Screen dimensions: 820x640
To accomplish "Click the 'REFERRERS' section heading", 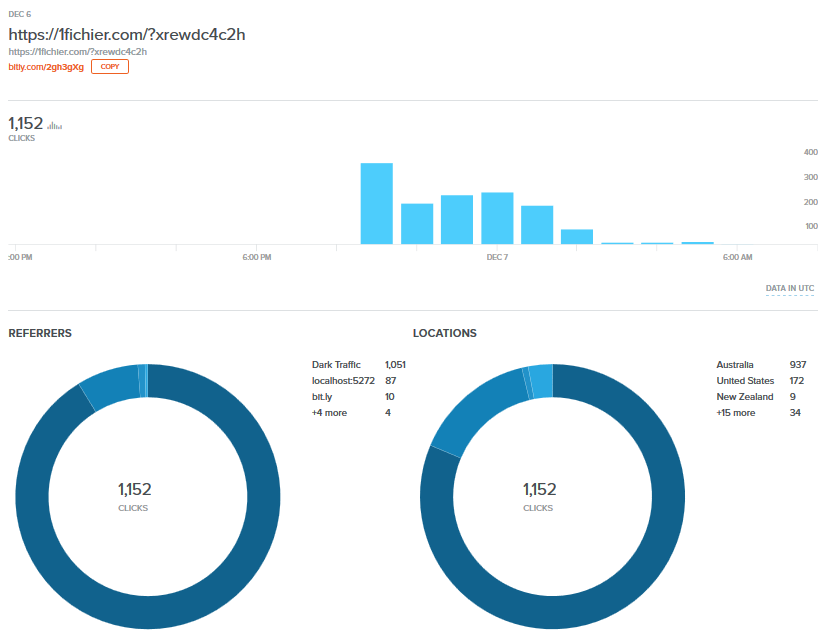I will [40, 333].
